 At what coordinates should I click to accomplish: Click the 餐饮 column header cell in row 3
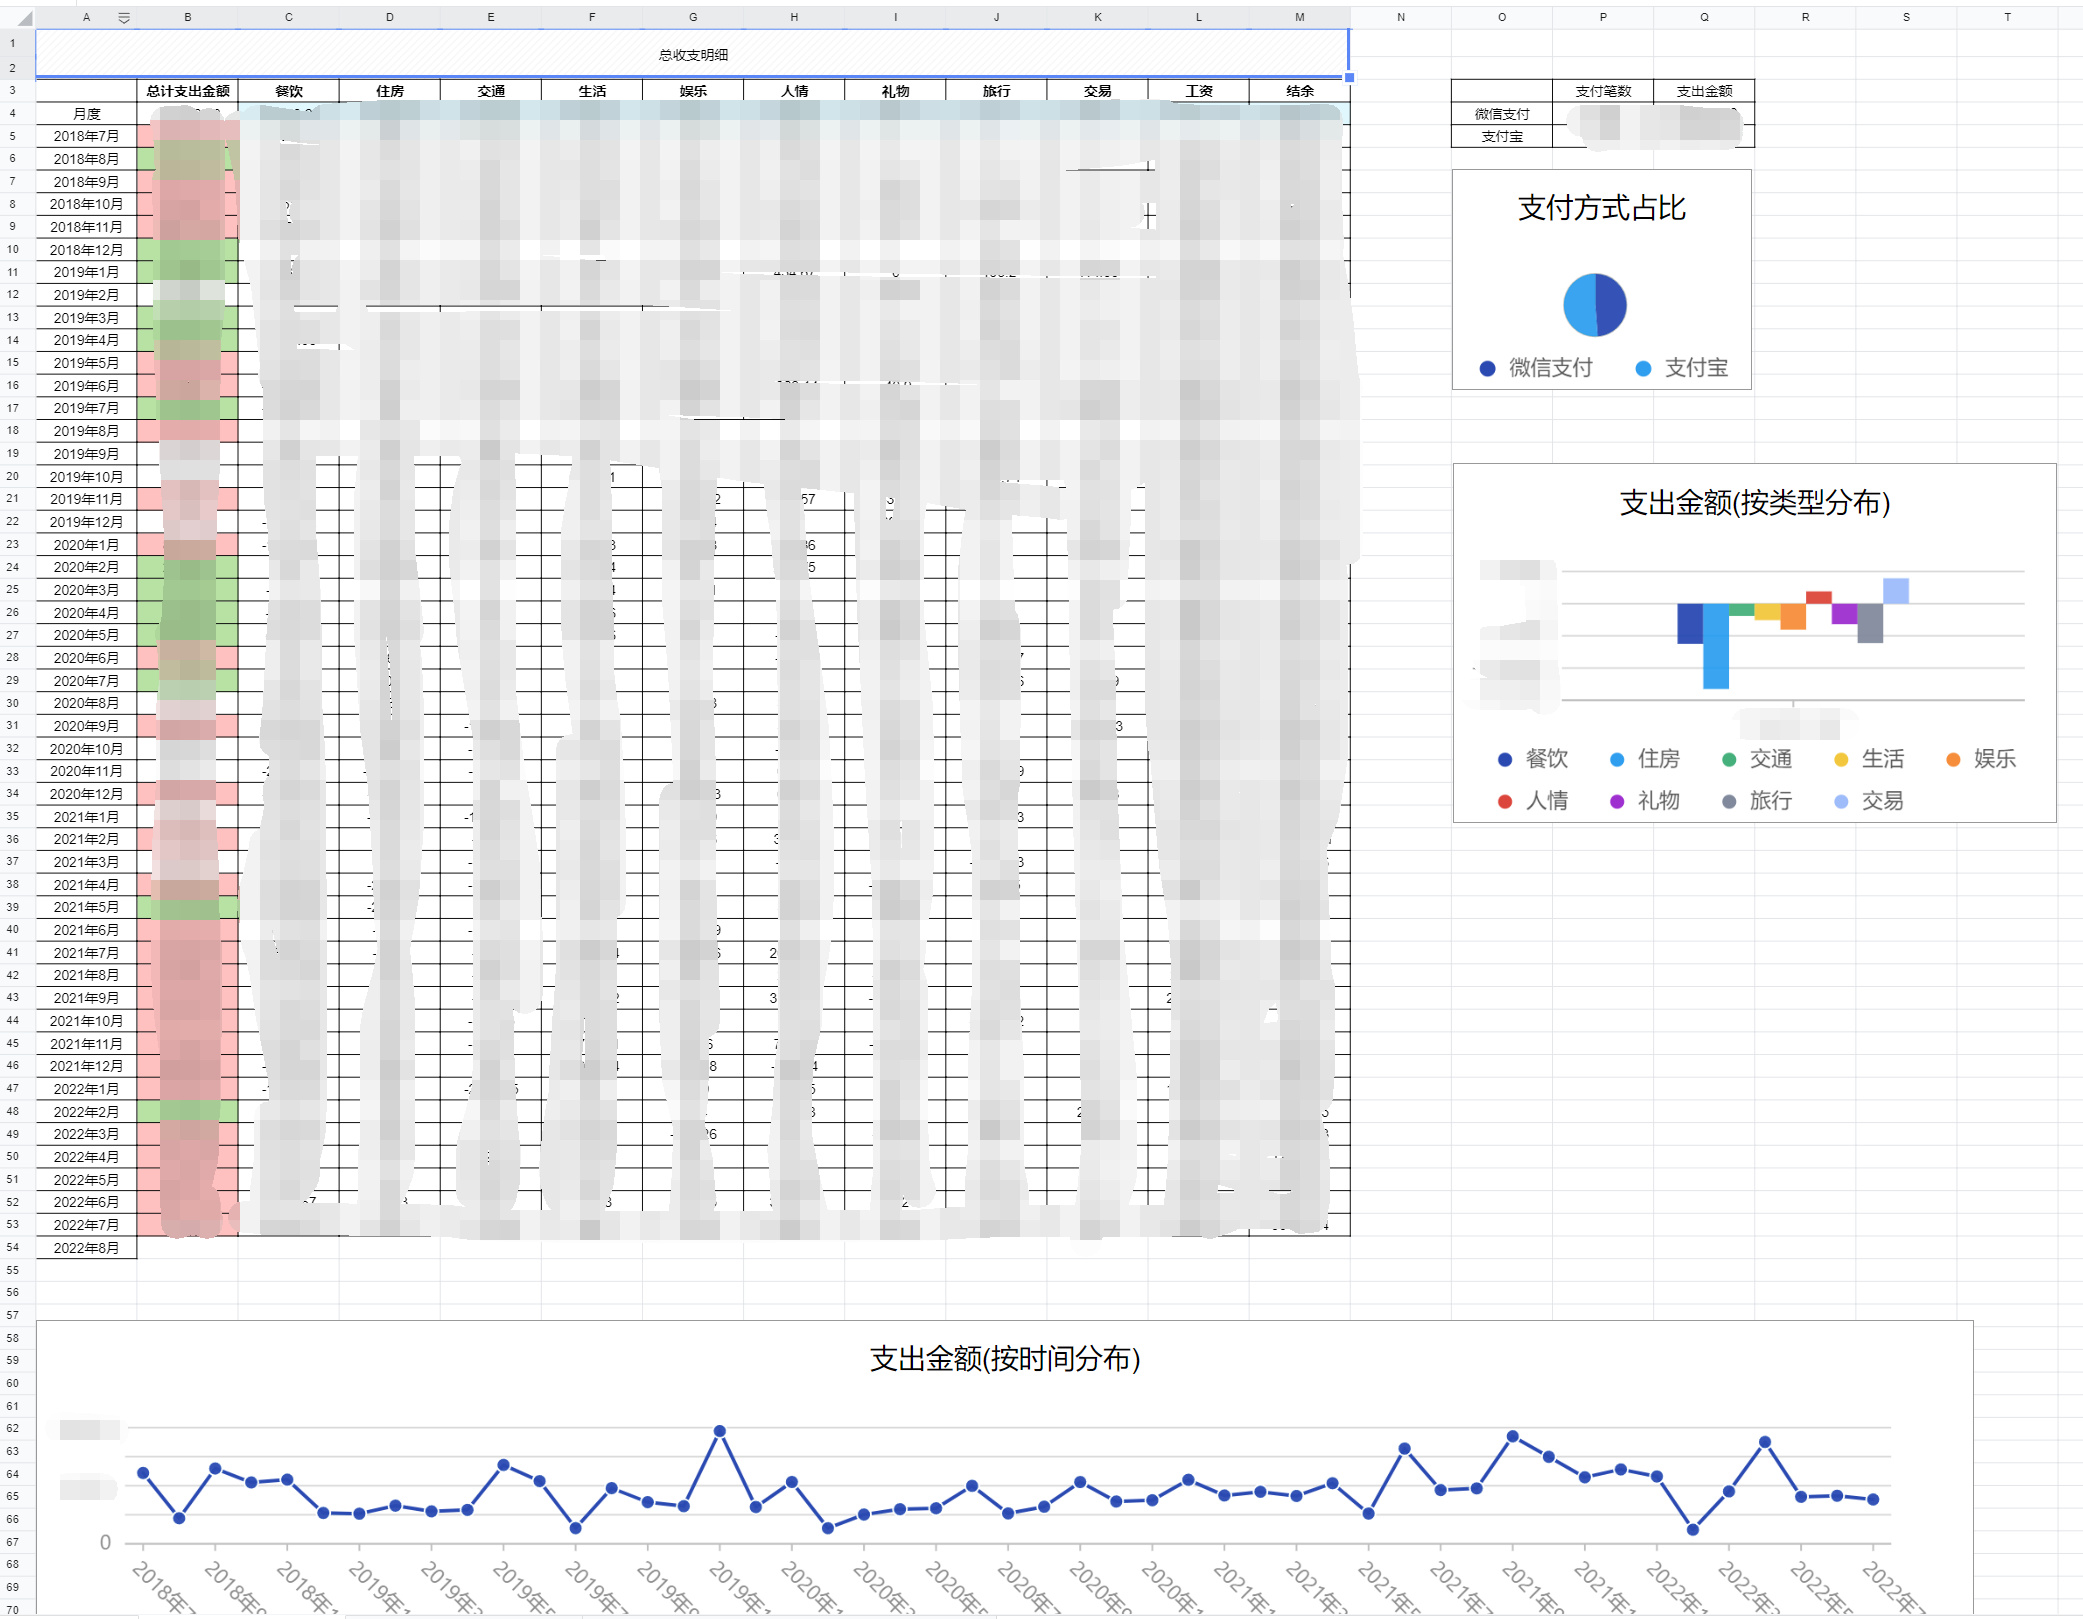(288, 91)
